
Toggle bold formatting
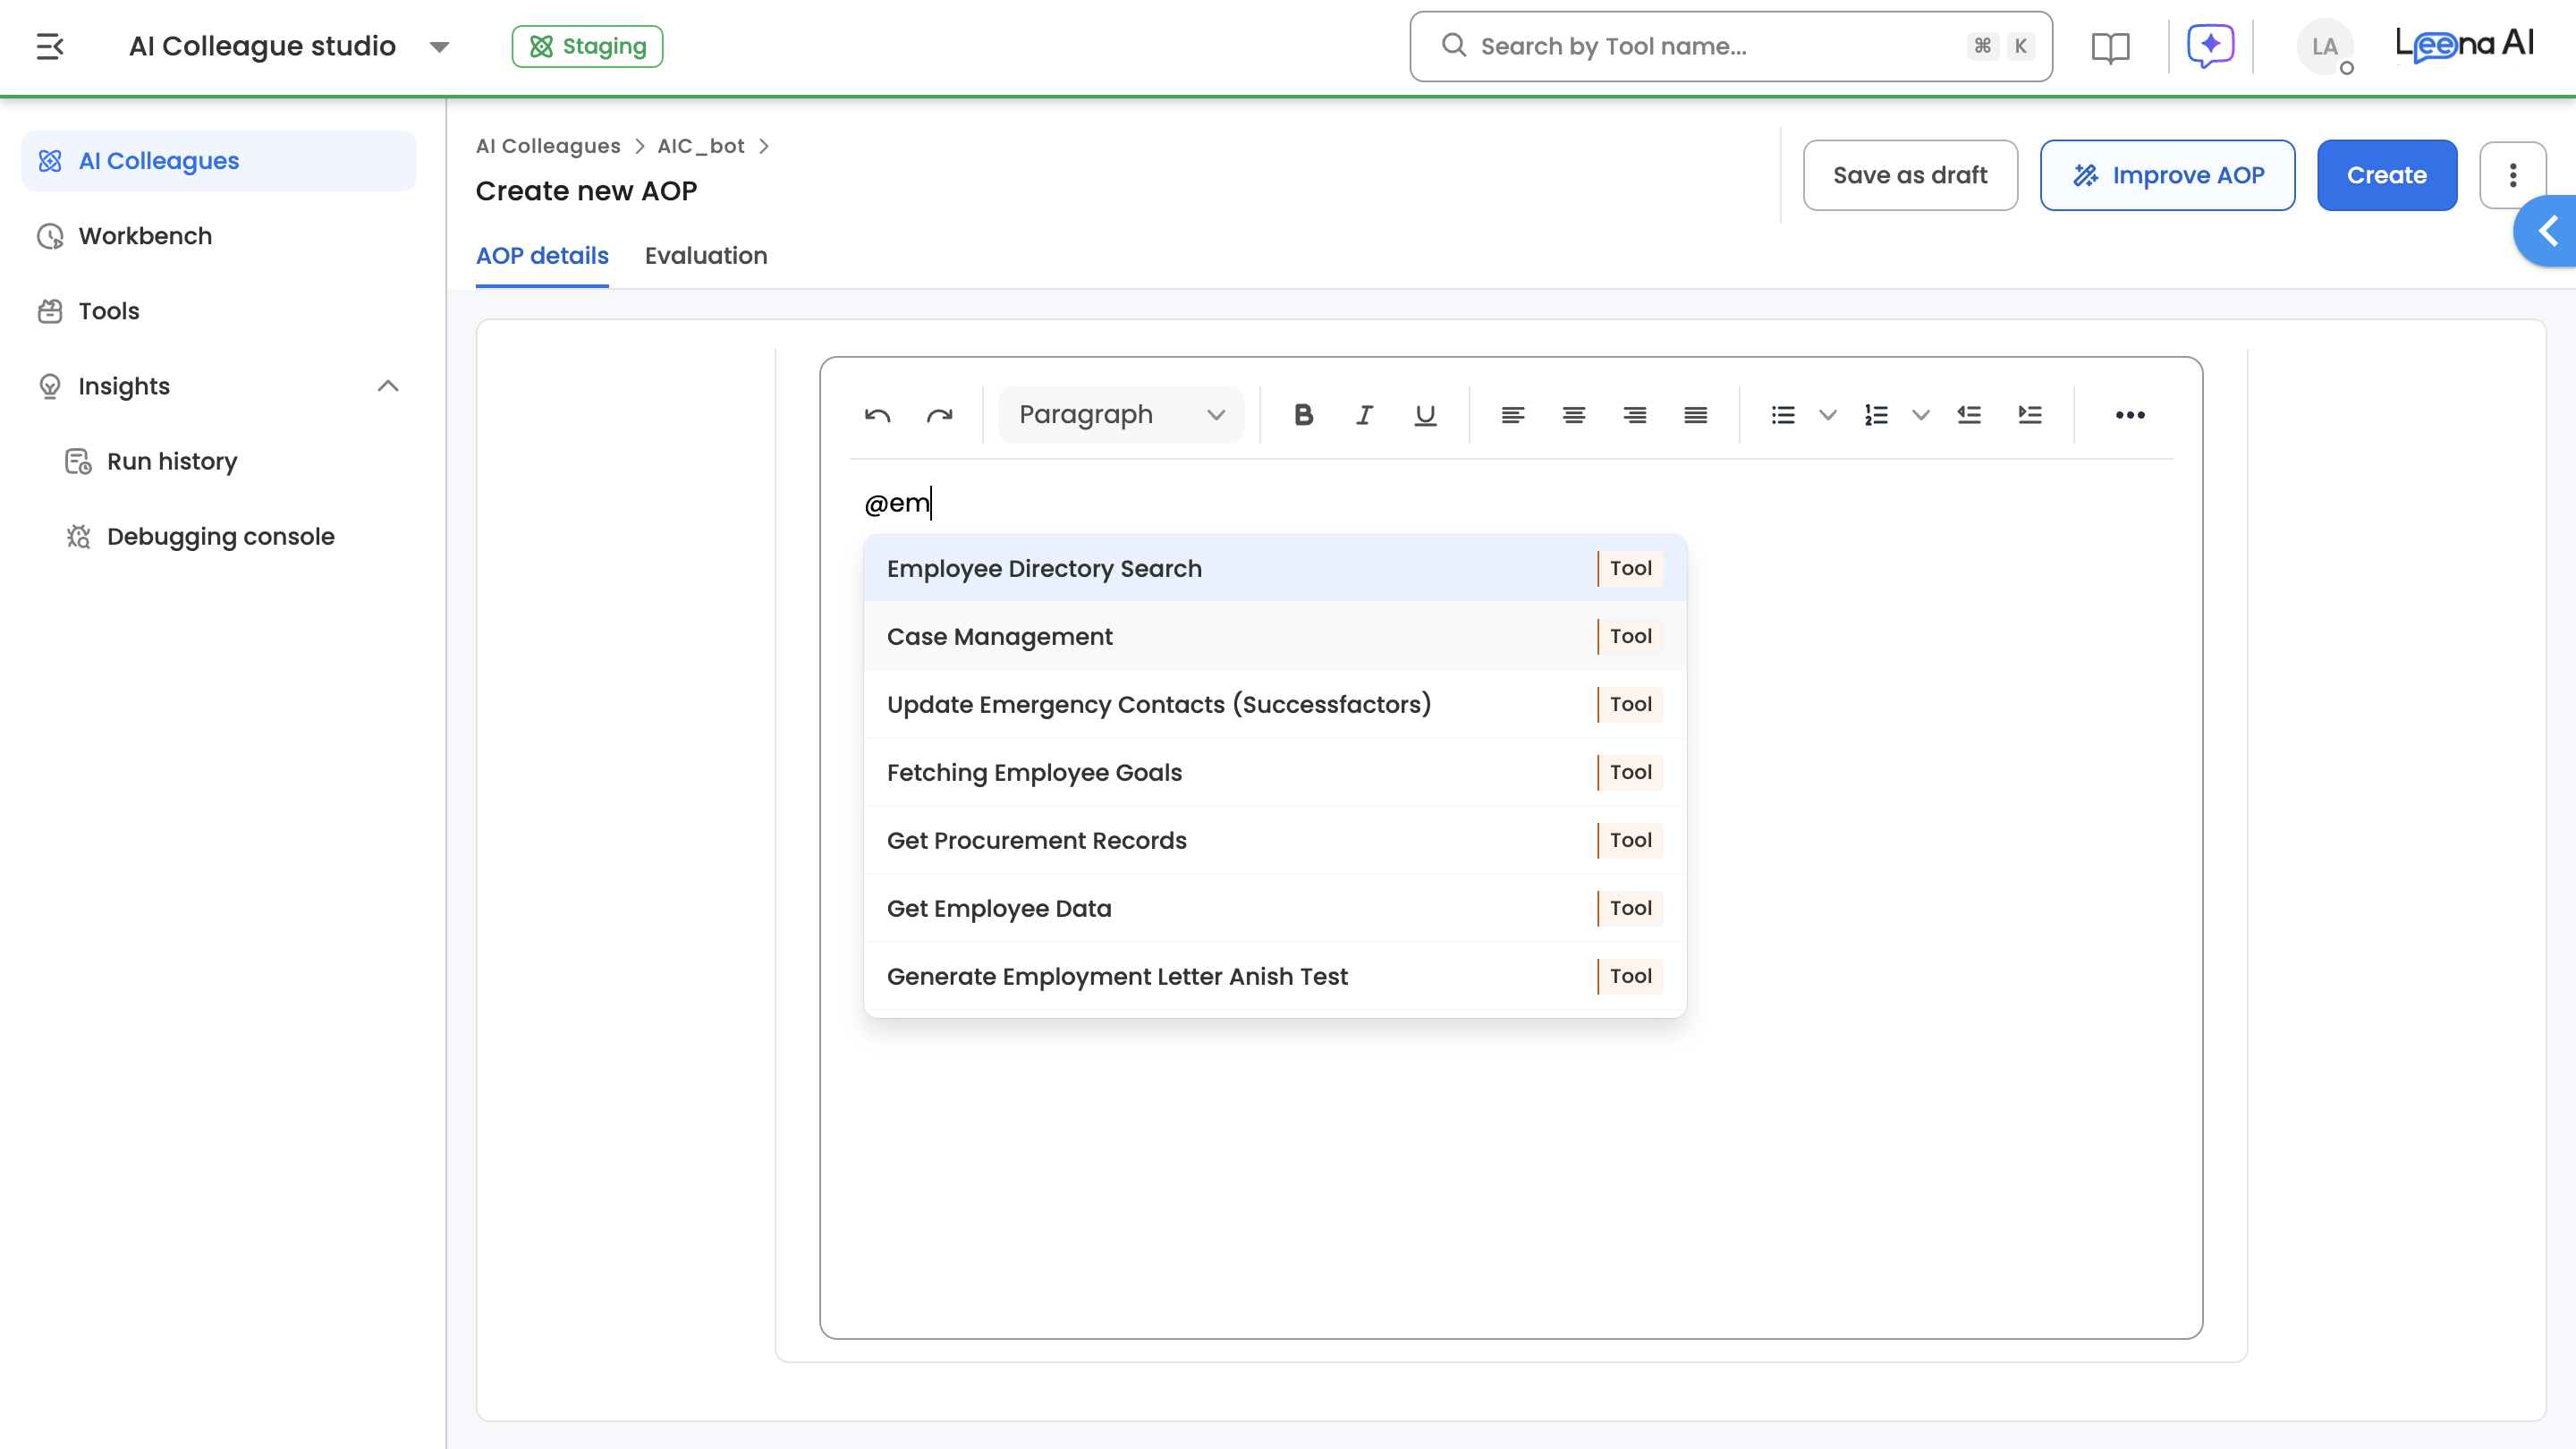click(1303, 415)
